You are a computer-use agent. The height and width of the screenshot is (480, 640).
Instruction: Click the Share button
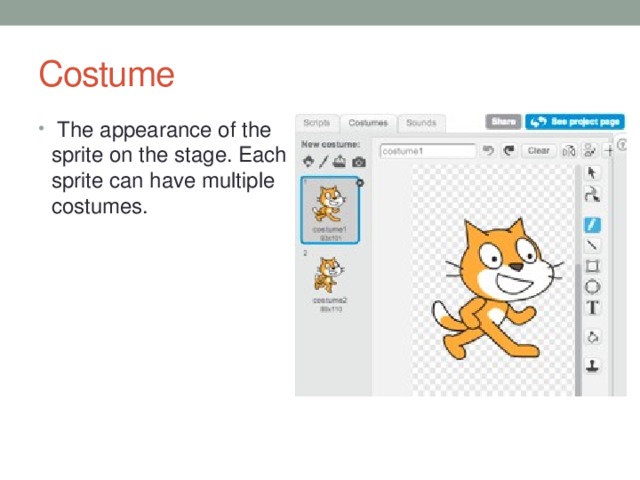pyautogui.click(x=503, y=122)
